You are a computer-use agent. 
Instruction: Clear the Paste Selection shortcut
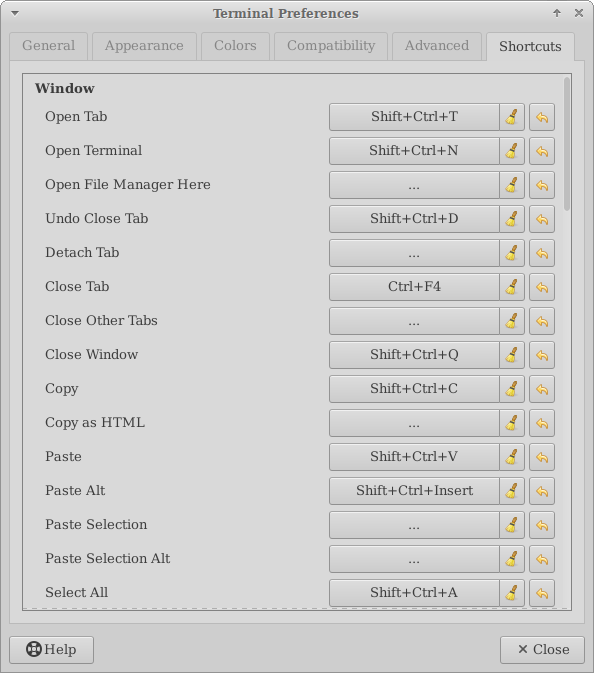(512, 525)
